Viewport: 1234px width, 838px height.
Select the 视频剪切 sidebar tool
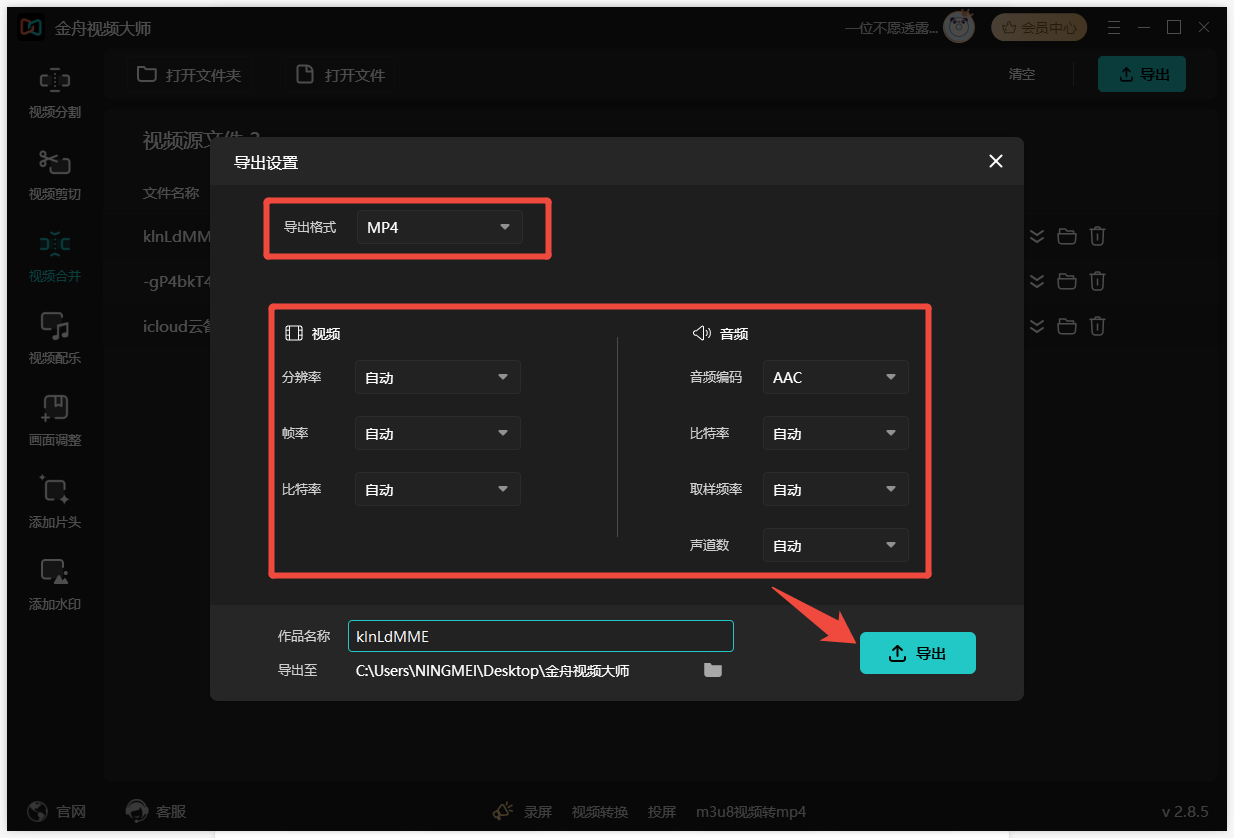[55, 176]
